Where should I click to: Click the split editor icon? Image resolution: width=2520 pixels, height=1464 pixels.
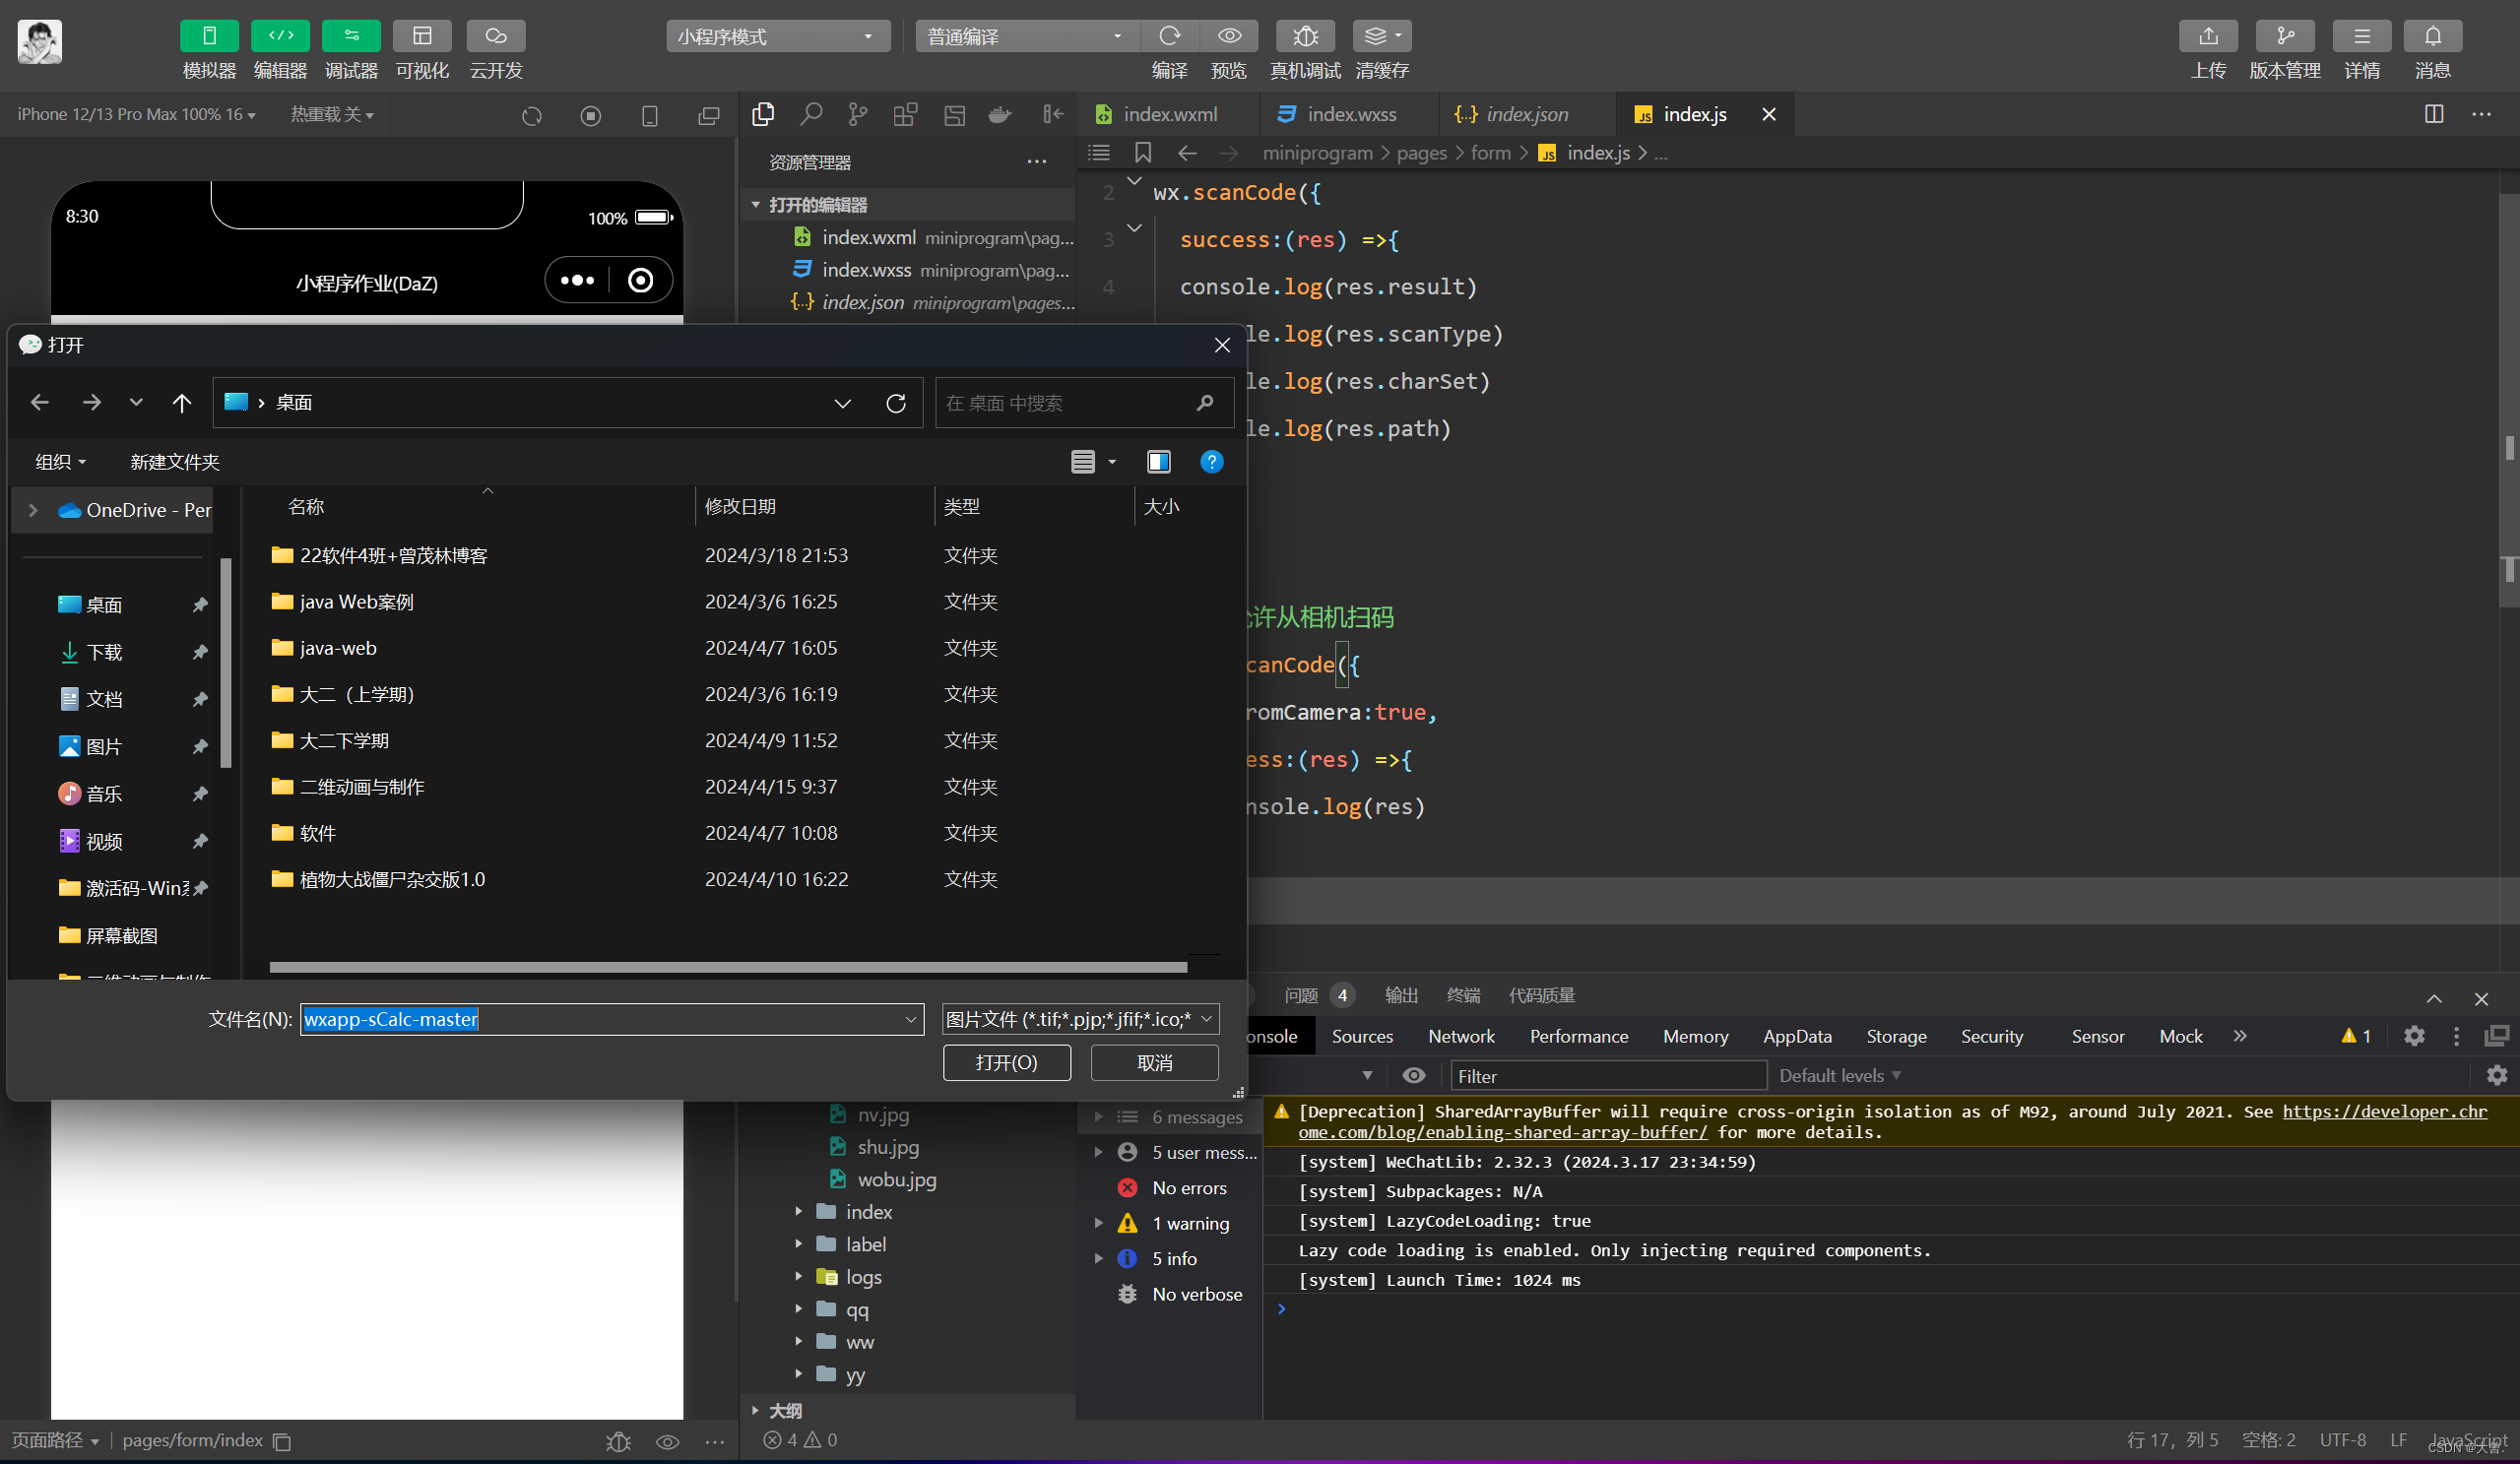[x=2433, y=115]
